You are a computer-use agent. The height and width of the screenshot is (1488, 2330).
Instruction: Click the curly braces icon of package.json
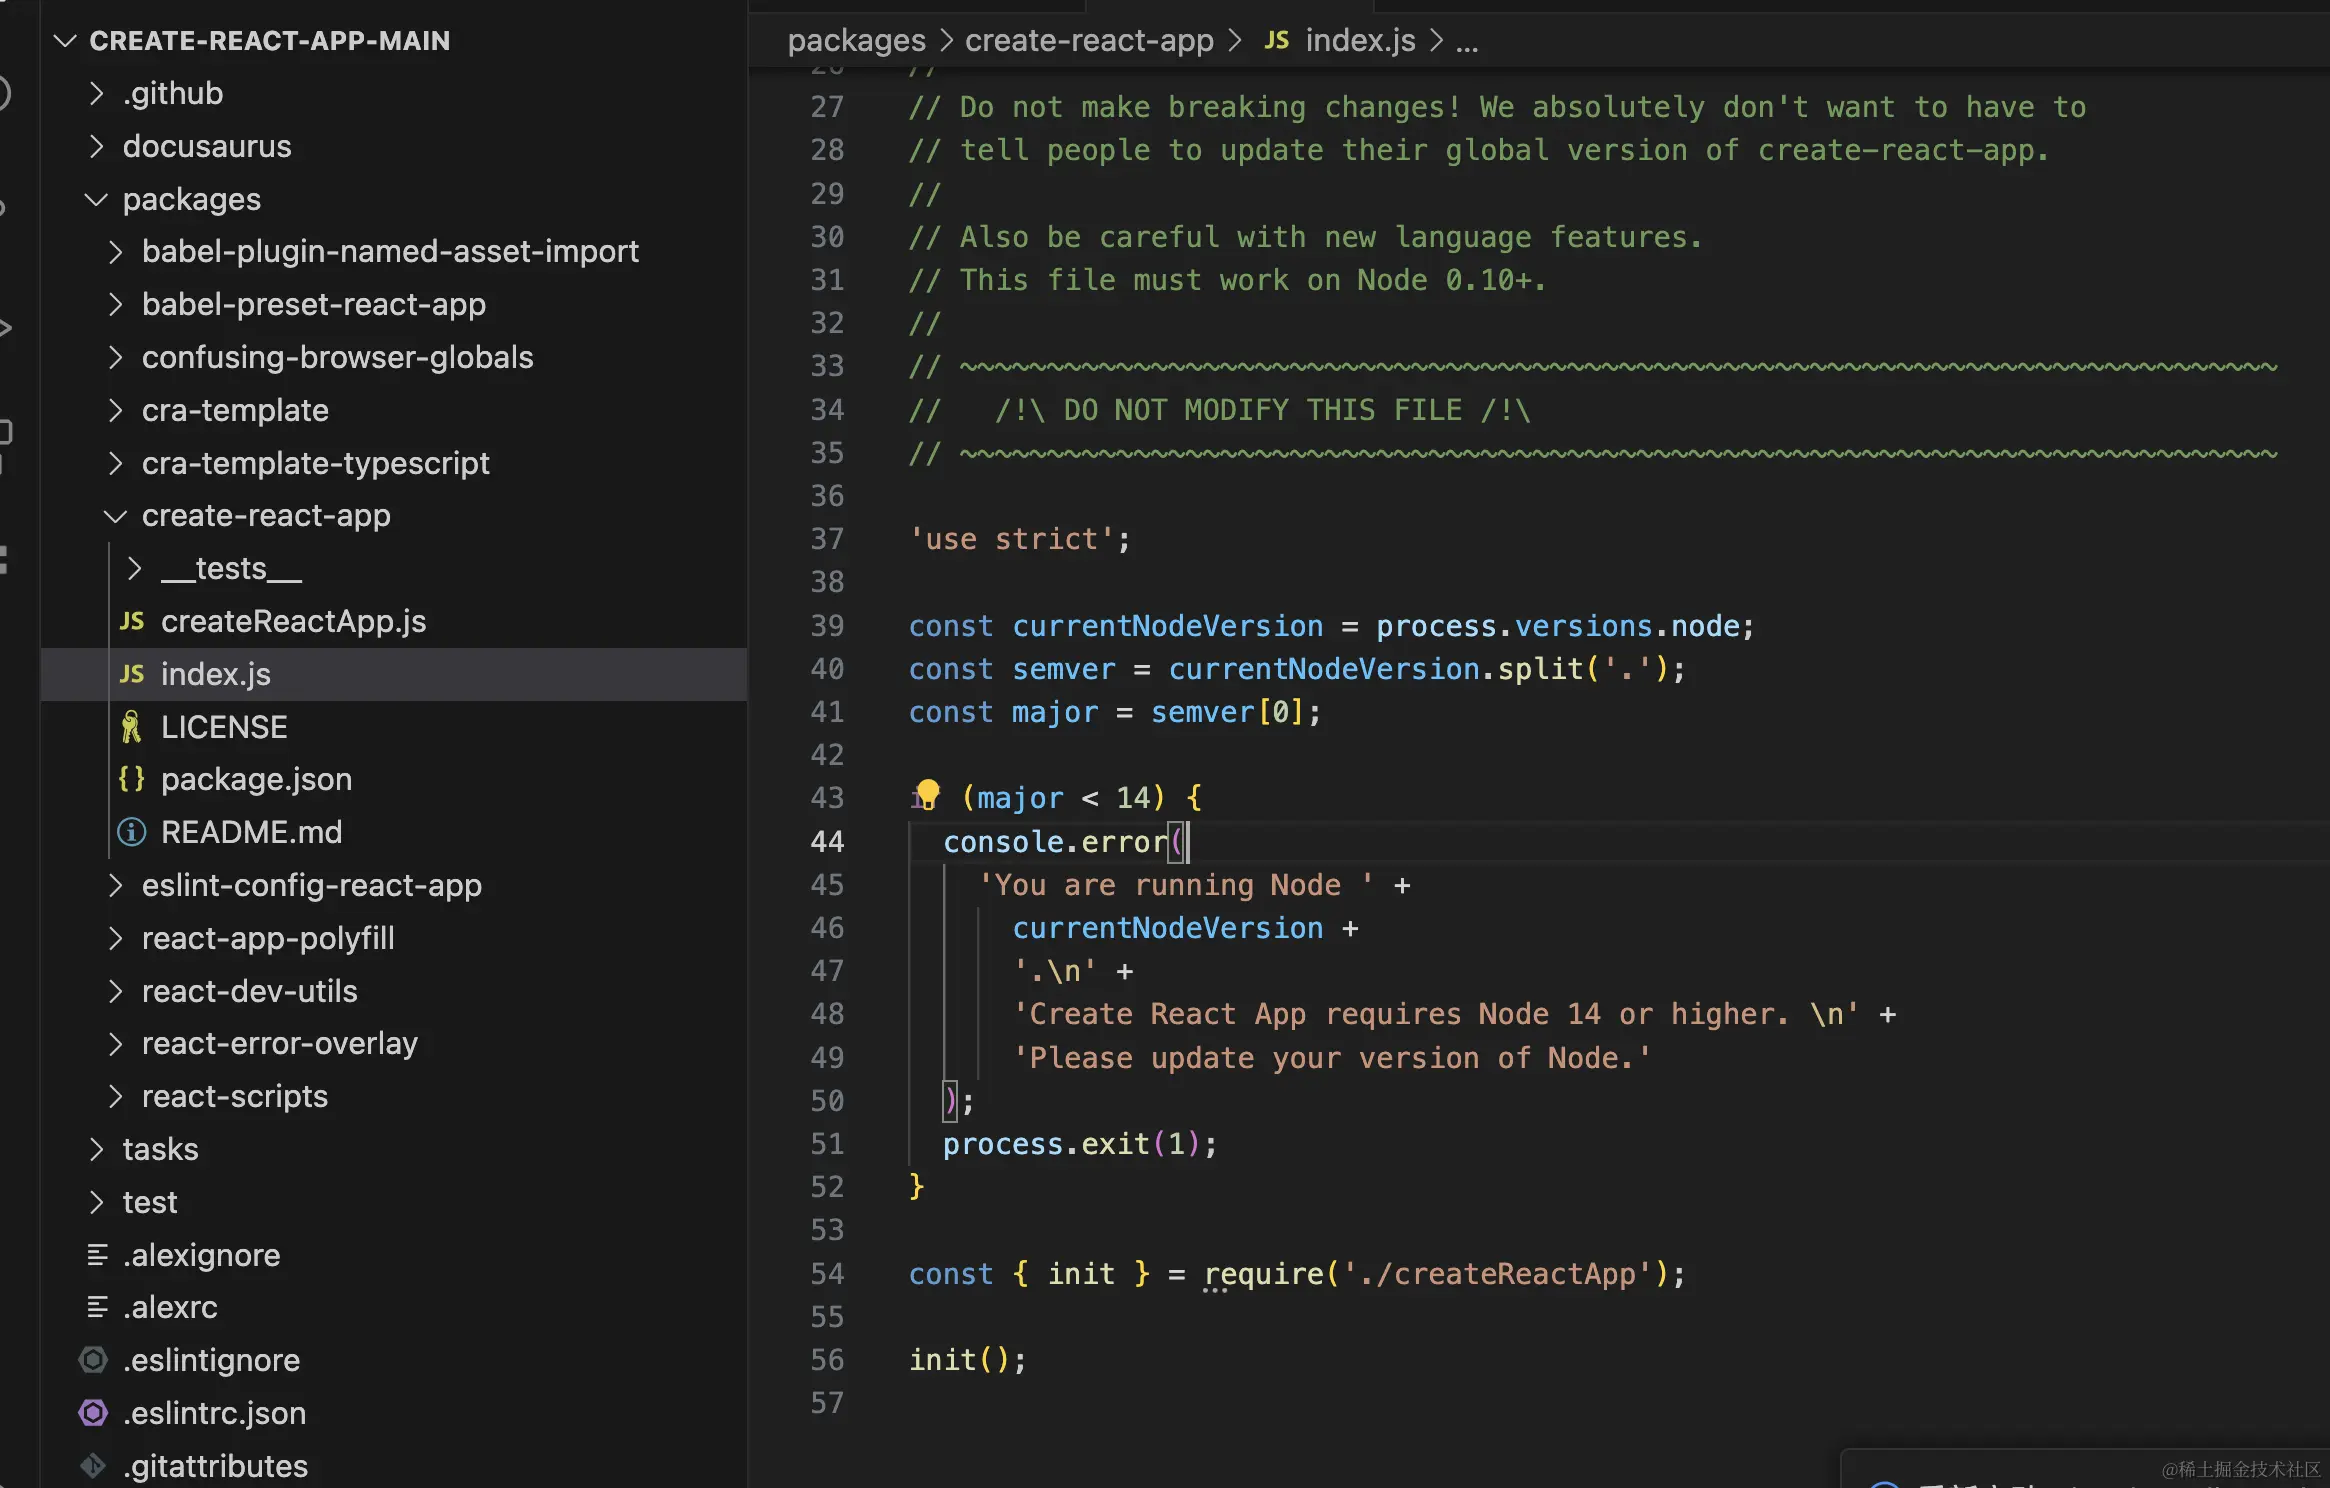click(x=131, y=779)
